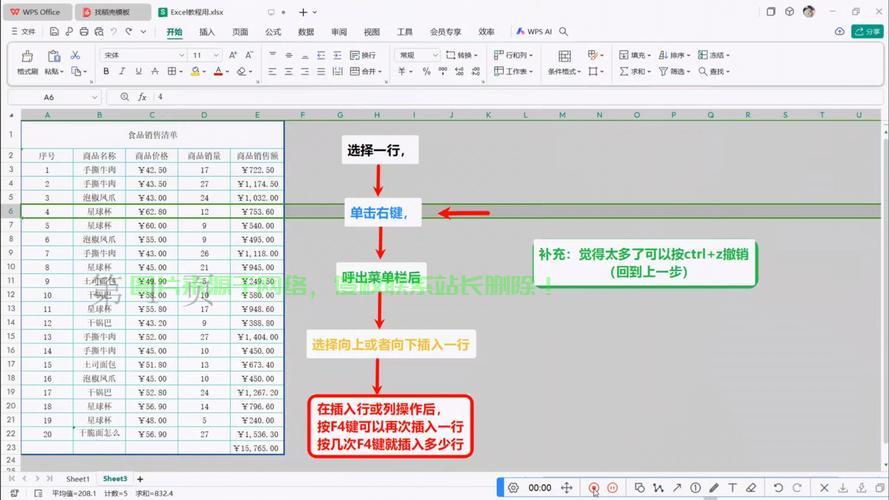Click the recording toolbar settings gear
This screenshot has width=889, height=500.
pyautogui.click(x=513, y=488)
